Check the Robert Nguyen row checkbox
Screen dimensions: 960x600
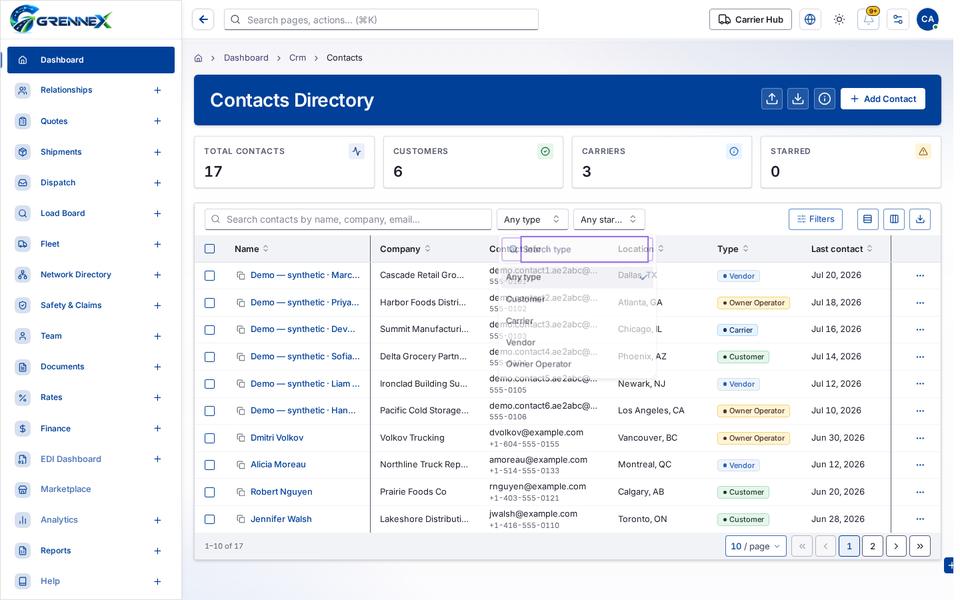pyautogui.click(x=209, y=492)
